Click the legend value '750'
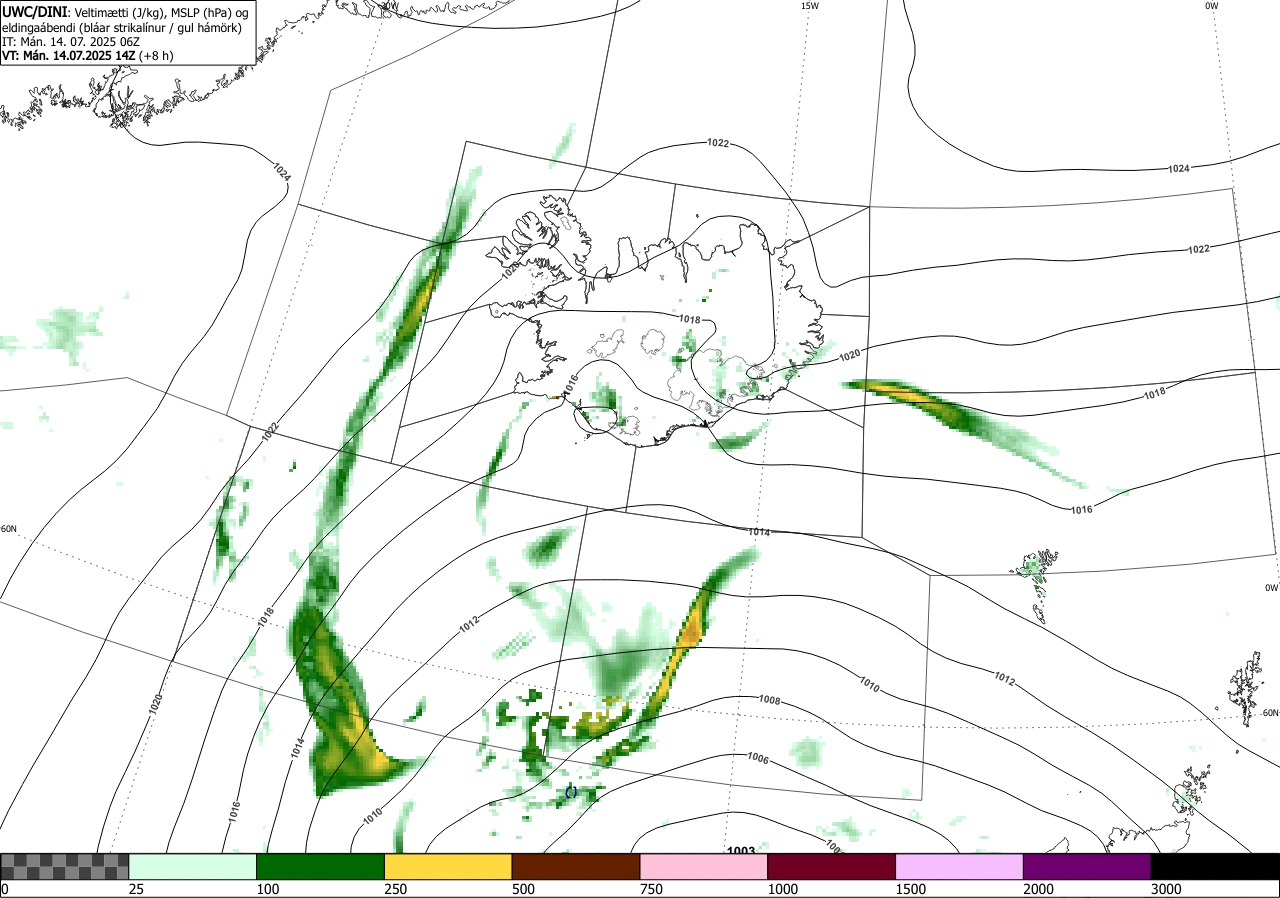The image size is (1280, 898). (x=651, y=889)
